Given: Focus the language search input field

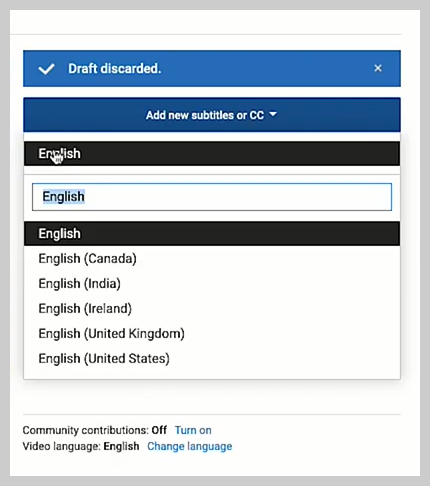Looking at the screenshot, I should [212, 197].
